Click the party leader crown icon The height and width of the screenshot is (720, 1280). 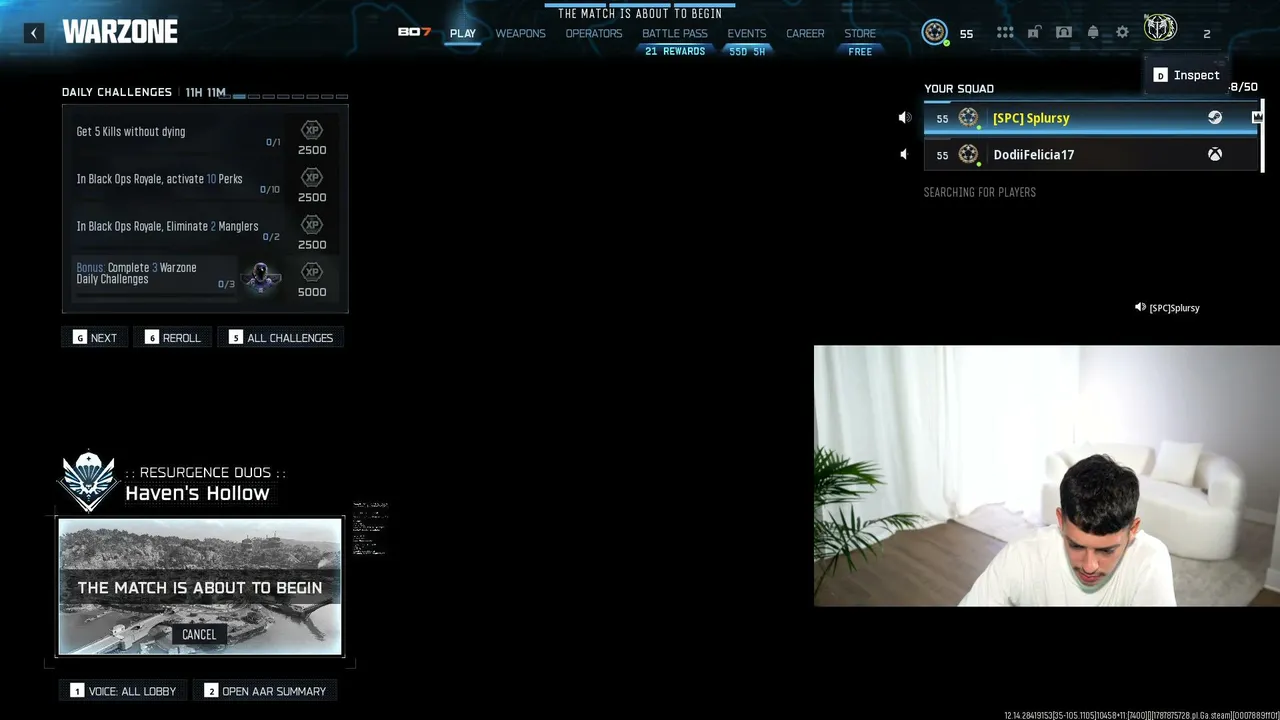coord(1257,118)
